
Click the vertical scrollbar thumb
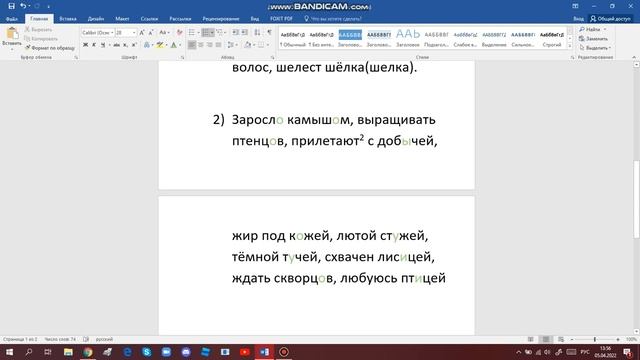(x=636, y=199)
